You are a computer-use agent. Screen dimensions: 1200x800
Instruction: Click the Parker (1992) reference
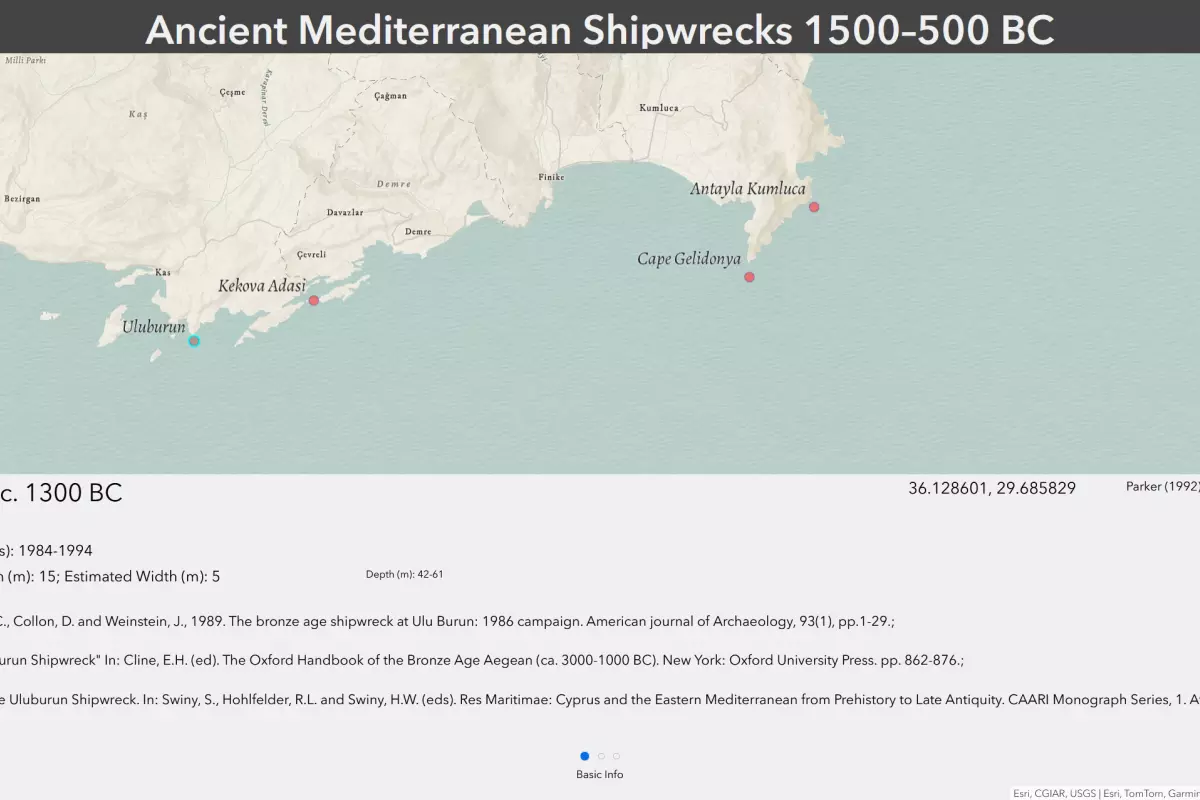tap(1162, 486)
